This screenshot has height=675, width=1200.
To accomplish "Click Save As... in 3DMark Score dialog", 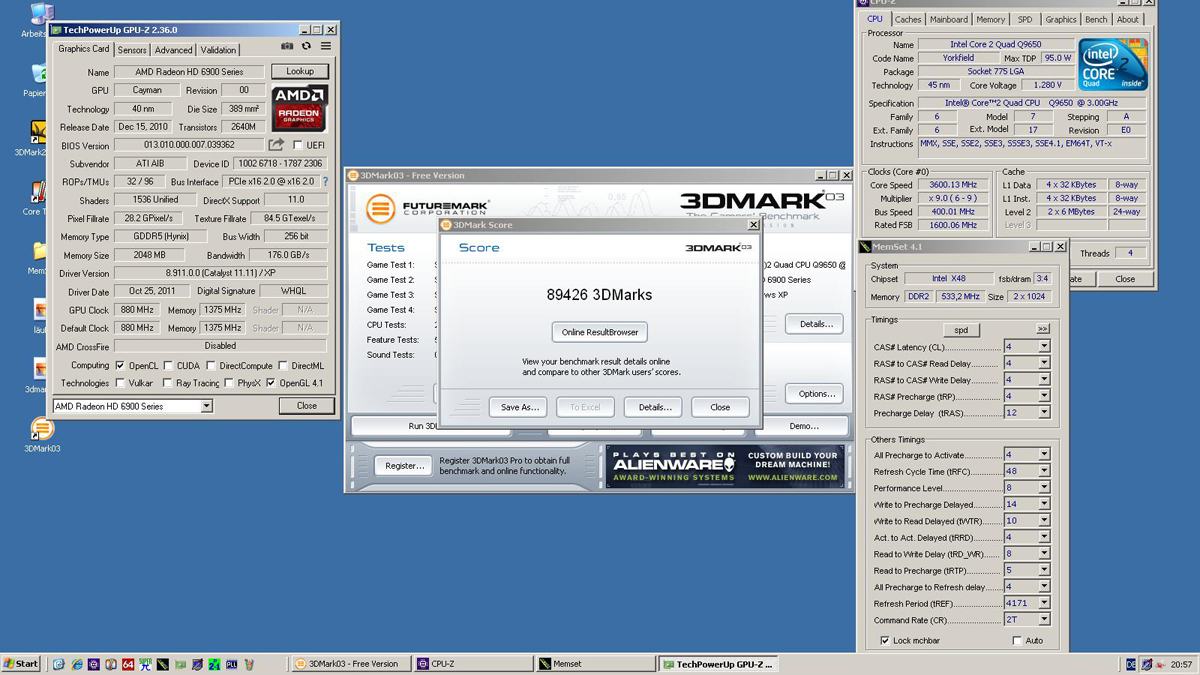I will [519, 407].
